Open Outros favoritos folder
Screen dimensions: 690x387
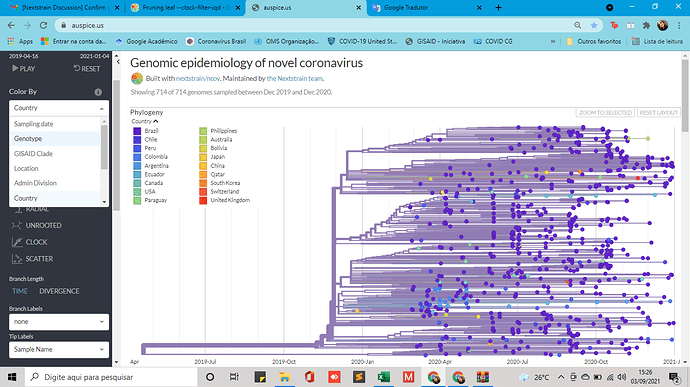pyautogui.click(x=594, y=41)
